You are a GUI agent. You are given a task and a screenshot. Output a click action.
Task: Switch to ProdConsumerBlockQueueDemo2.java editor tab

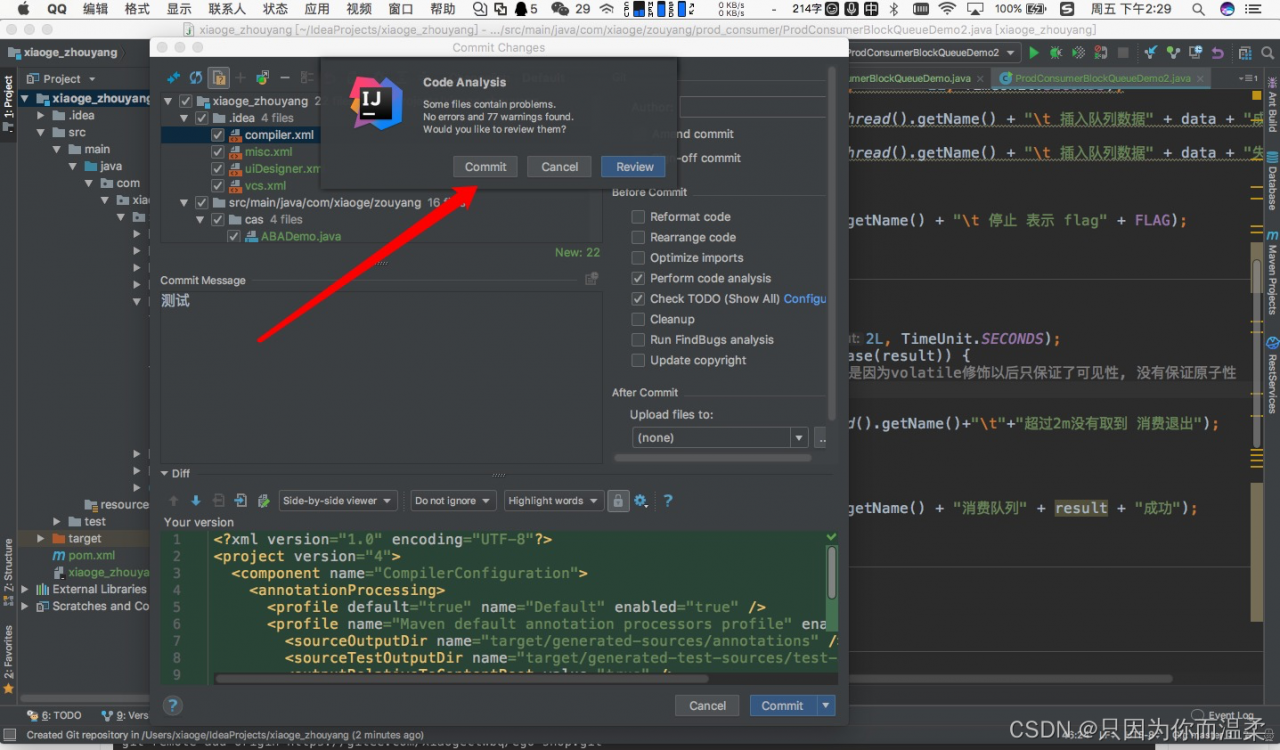click(x=1103, y=78)
